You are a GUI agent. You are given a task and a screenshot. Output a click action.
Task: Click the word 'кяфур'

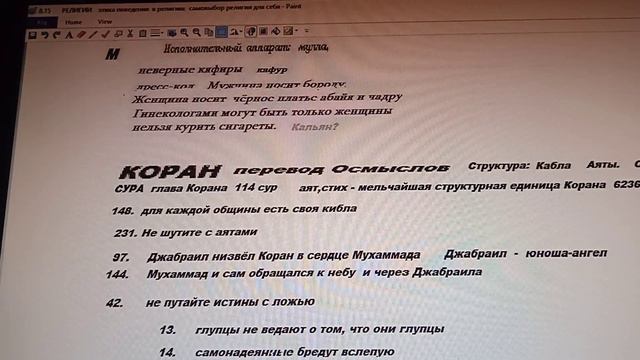(x=272, y=70)
